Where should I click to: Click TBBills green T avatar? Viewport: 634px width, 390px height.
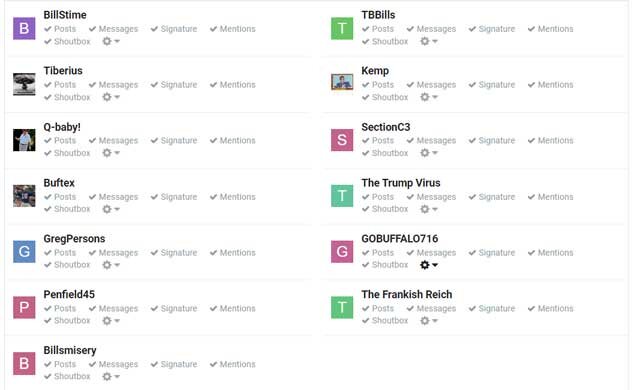(x=342, y=28)
